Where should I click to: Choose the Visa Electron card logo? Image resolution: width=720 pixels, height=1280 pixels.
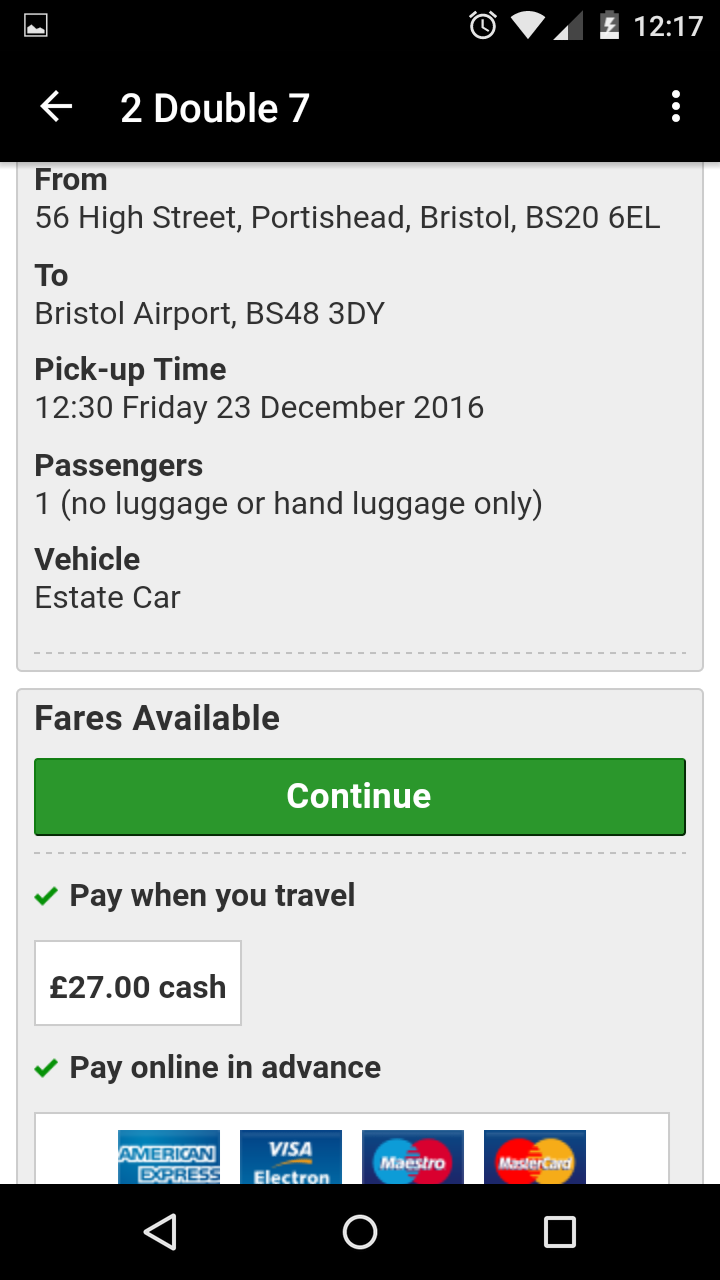pyautogui.click(x=290, y=1160)
